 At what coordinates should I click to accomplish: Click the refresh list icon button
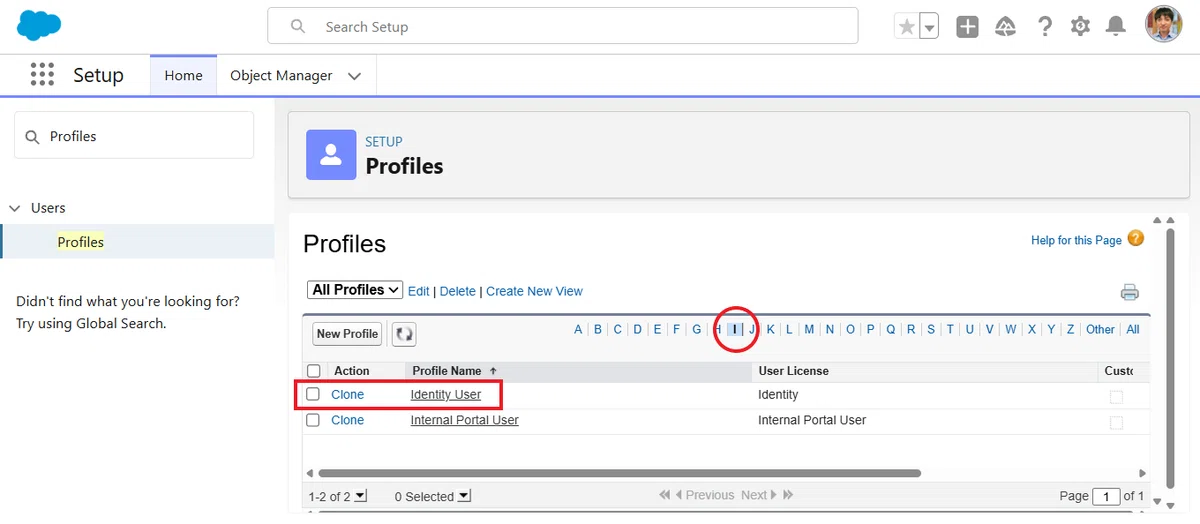pyautogui.click(x=404, y=334)
